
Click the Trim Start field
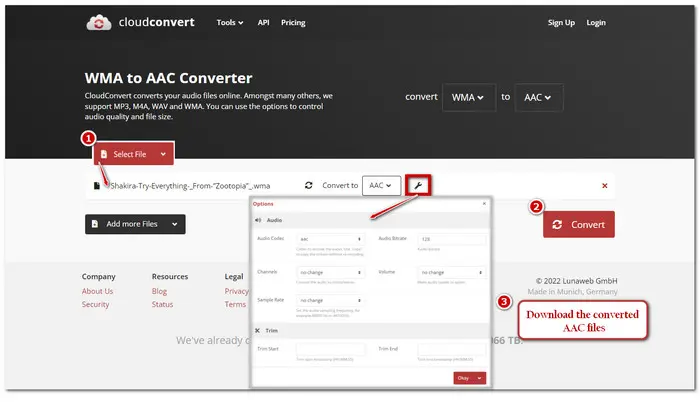click(x=330, y=349)
